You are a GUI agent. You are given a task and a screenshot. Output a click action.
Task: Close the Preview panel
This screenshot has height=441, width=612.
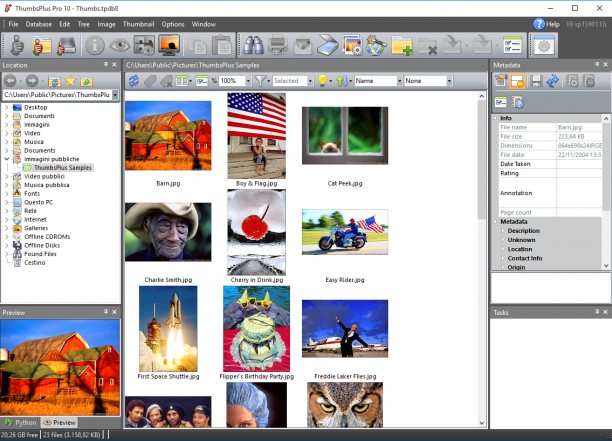click(114, 312)
